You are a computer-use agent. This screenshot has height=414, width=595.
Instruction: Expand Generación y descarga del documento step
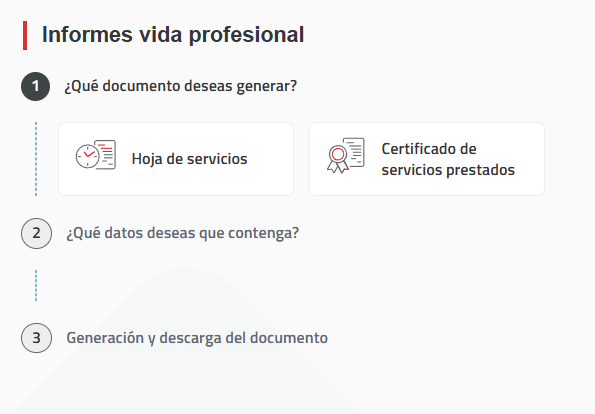(197, 338)
